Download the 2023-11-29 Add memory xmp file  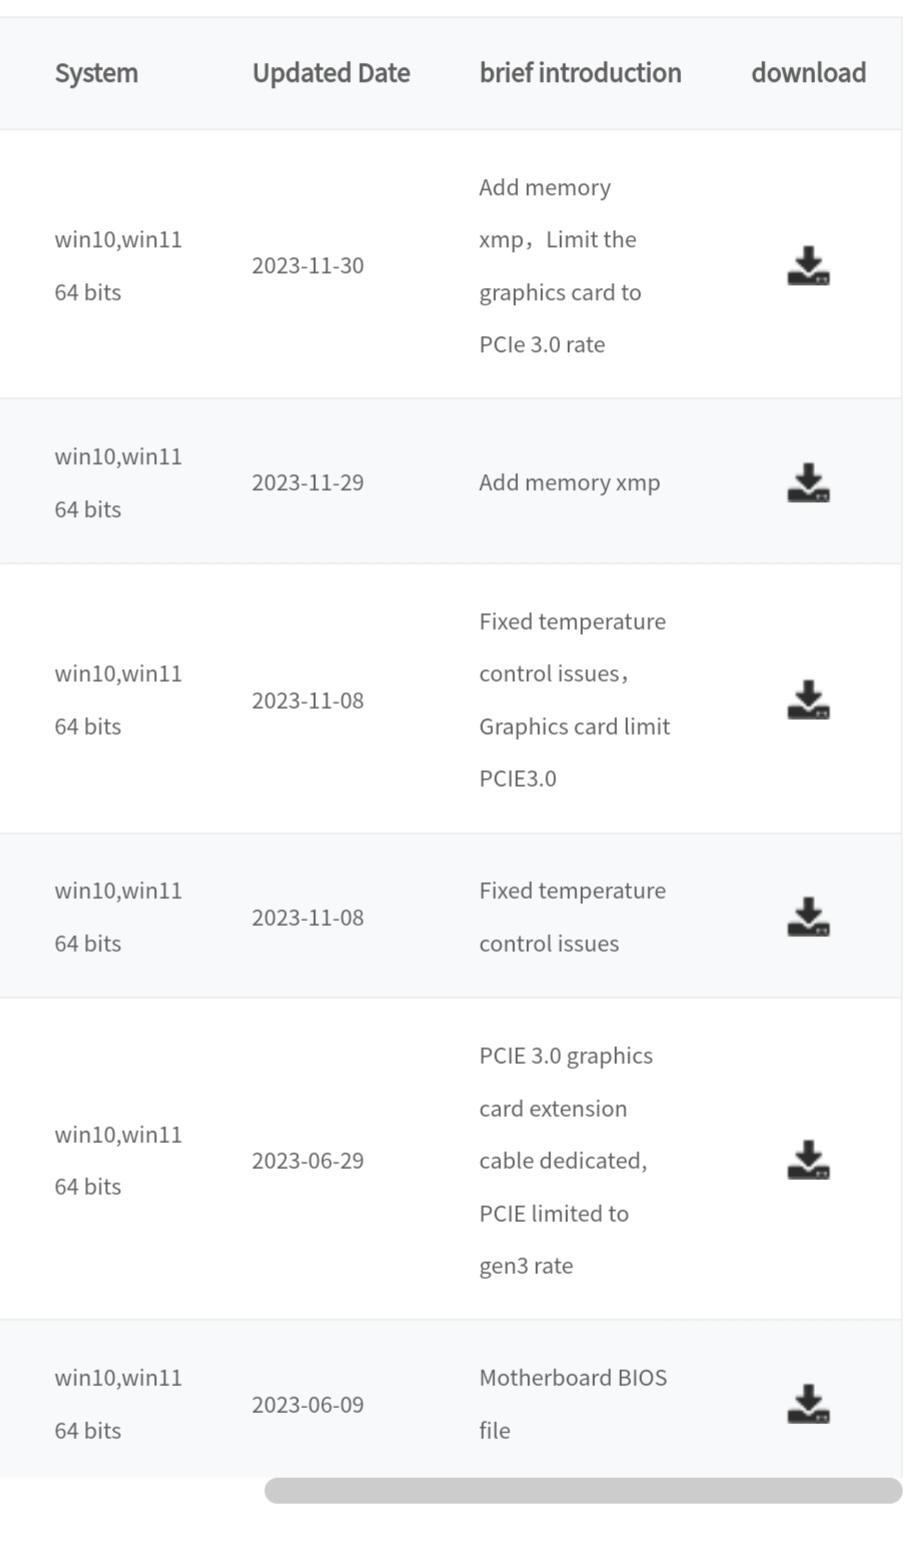[808, 483]
